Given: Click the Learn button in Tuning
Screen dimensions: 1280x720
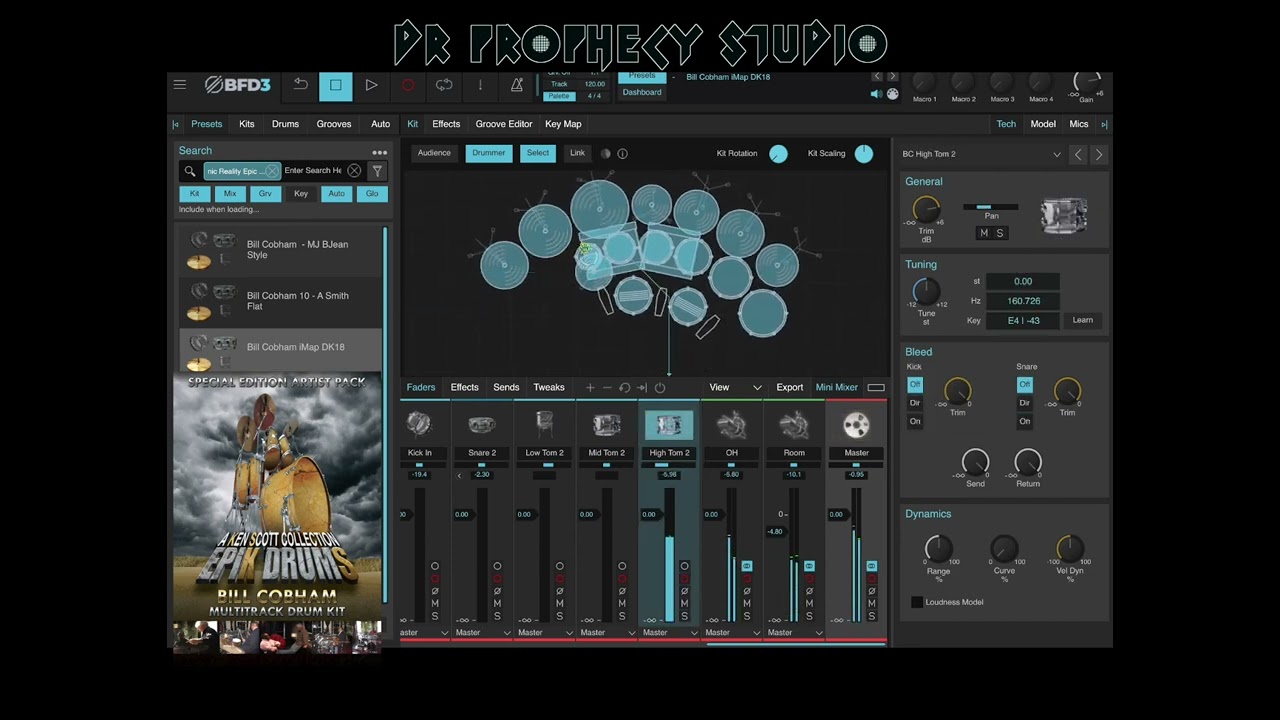Looking at the screenshot, I should (1083, 320).
